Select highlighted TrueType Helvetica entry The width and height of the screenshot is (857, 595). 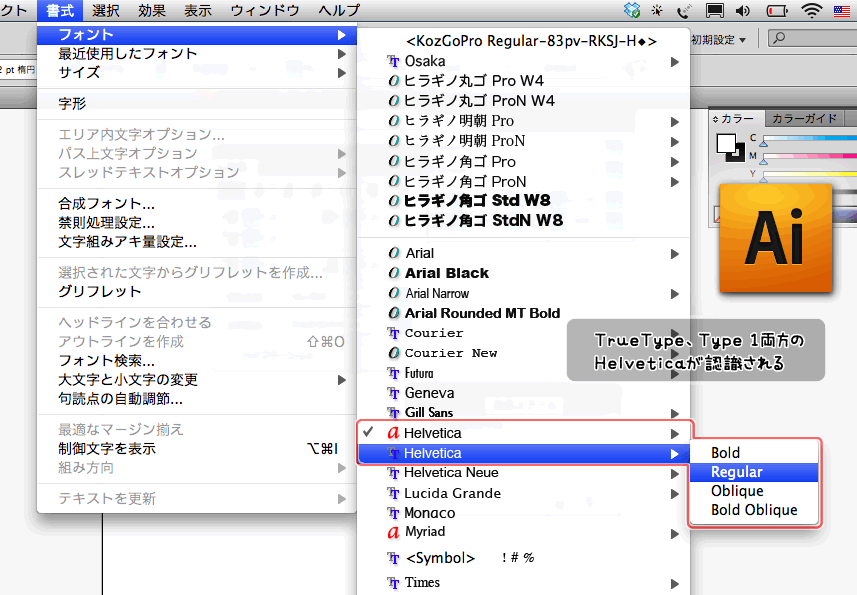coord(524,453)
